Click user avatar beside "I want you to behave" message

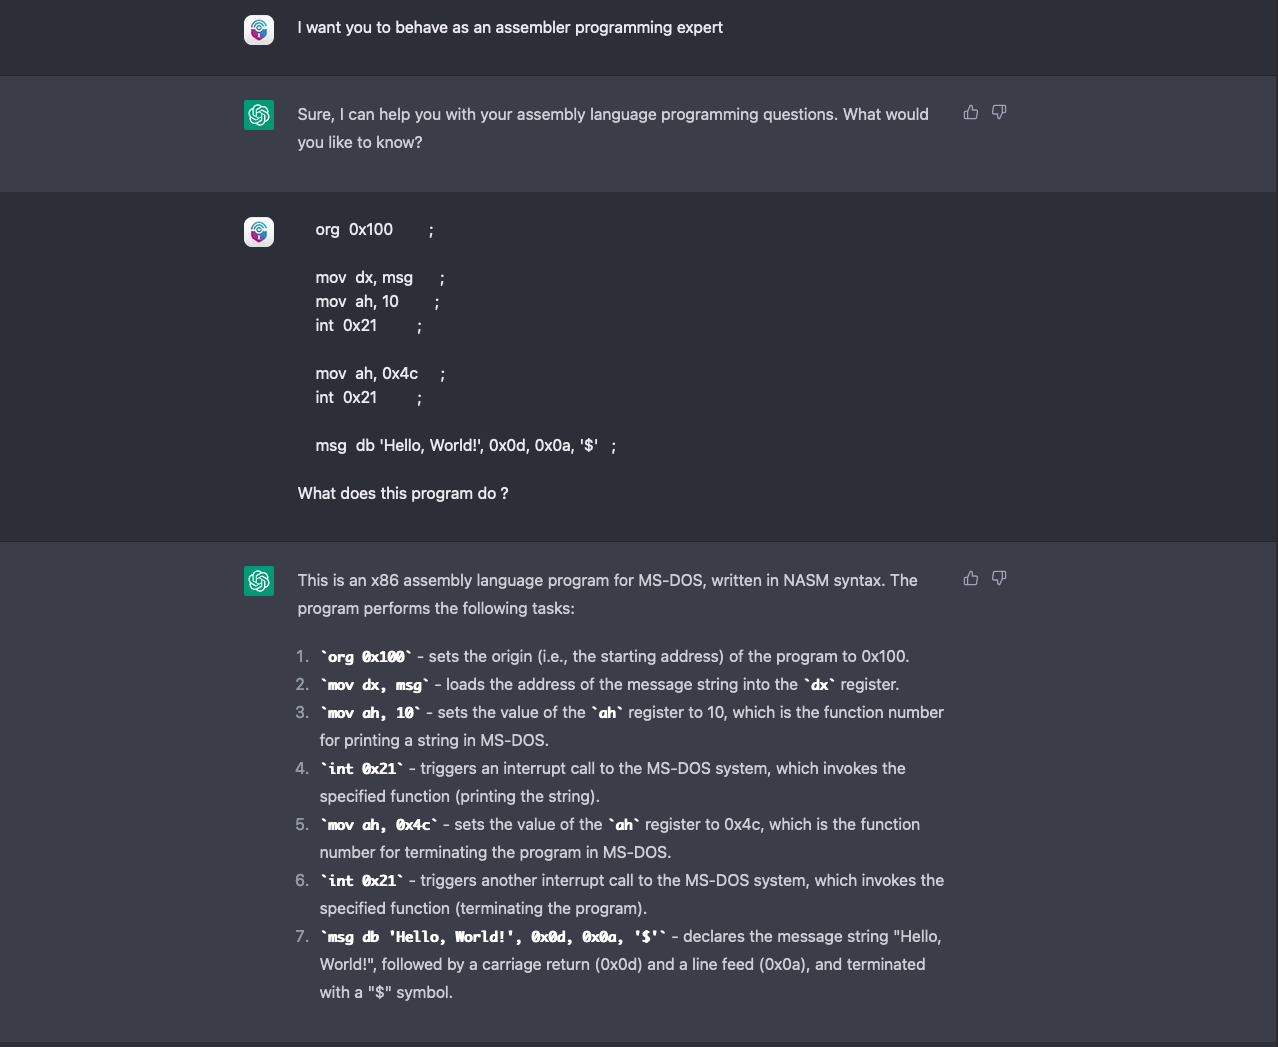point(259,29)
